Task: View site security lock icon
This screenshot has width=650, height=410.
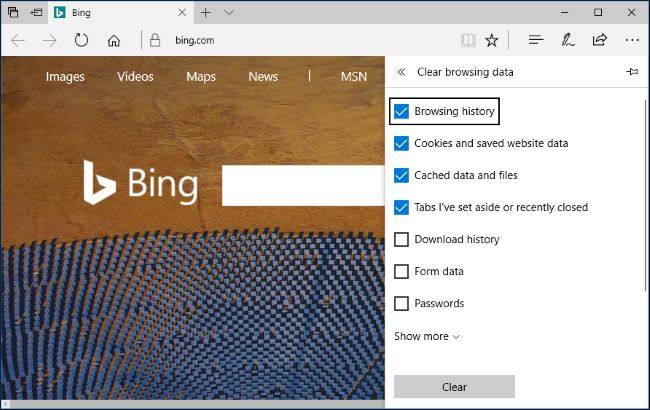Action: [x=155, y=40]
